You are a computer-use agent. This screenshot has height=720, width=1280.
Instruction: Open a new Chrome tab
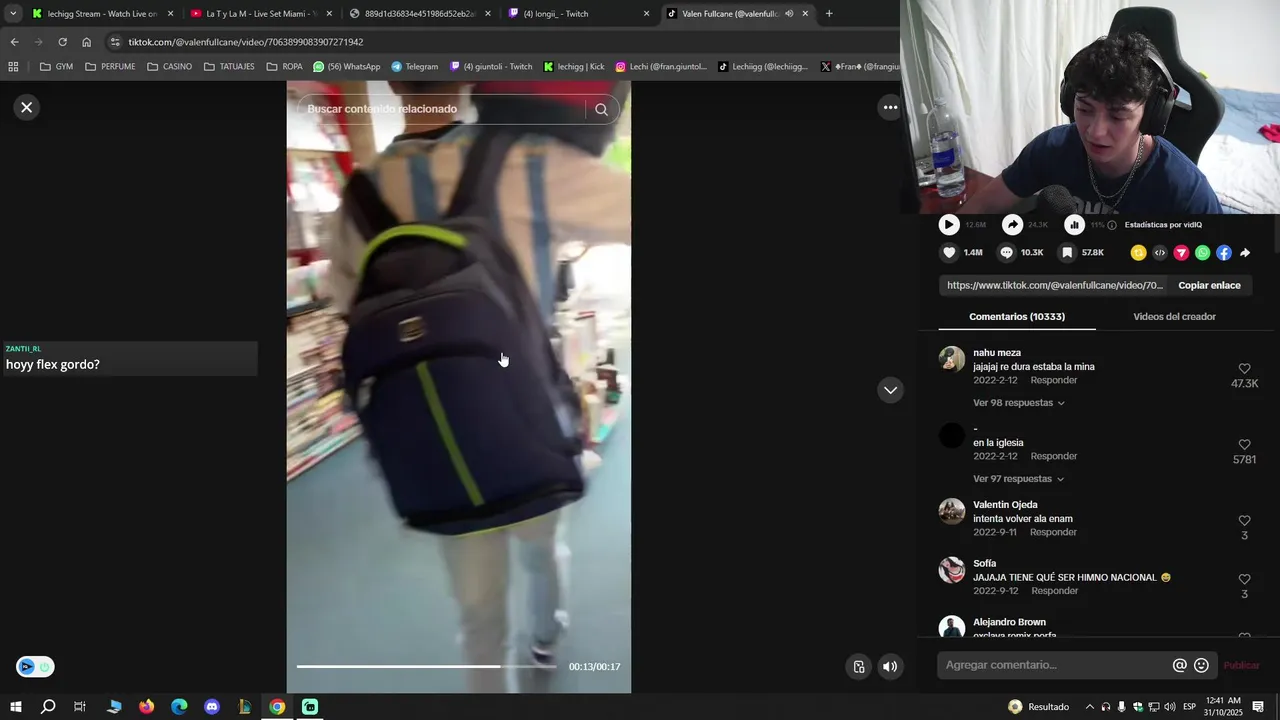click(829, 14)
